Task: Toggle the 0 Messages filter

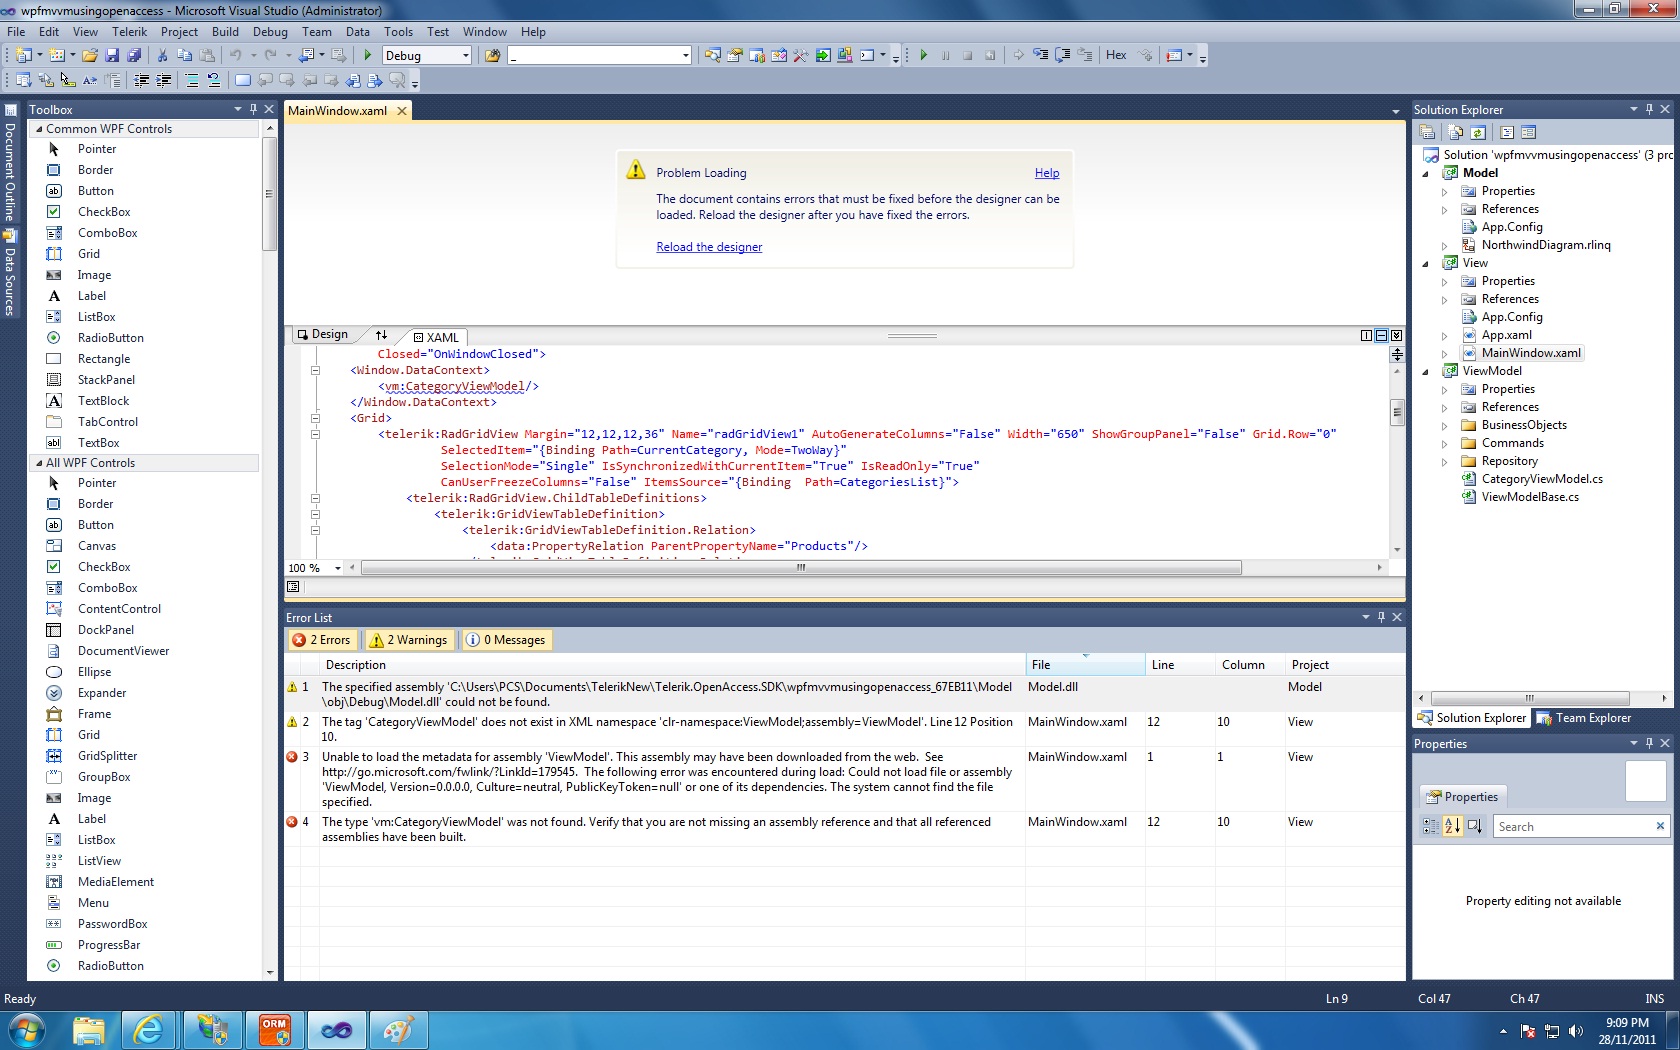Action: click(507, 640)
